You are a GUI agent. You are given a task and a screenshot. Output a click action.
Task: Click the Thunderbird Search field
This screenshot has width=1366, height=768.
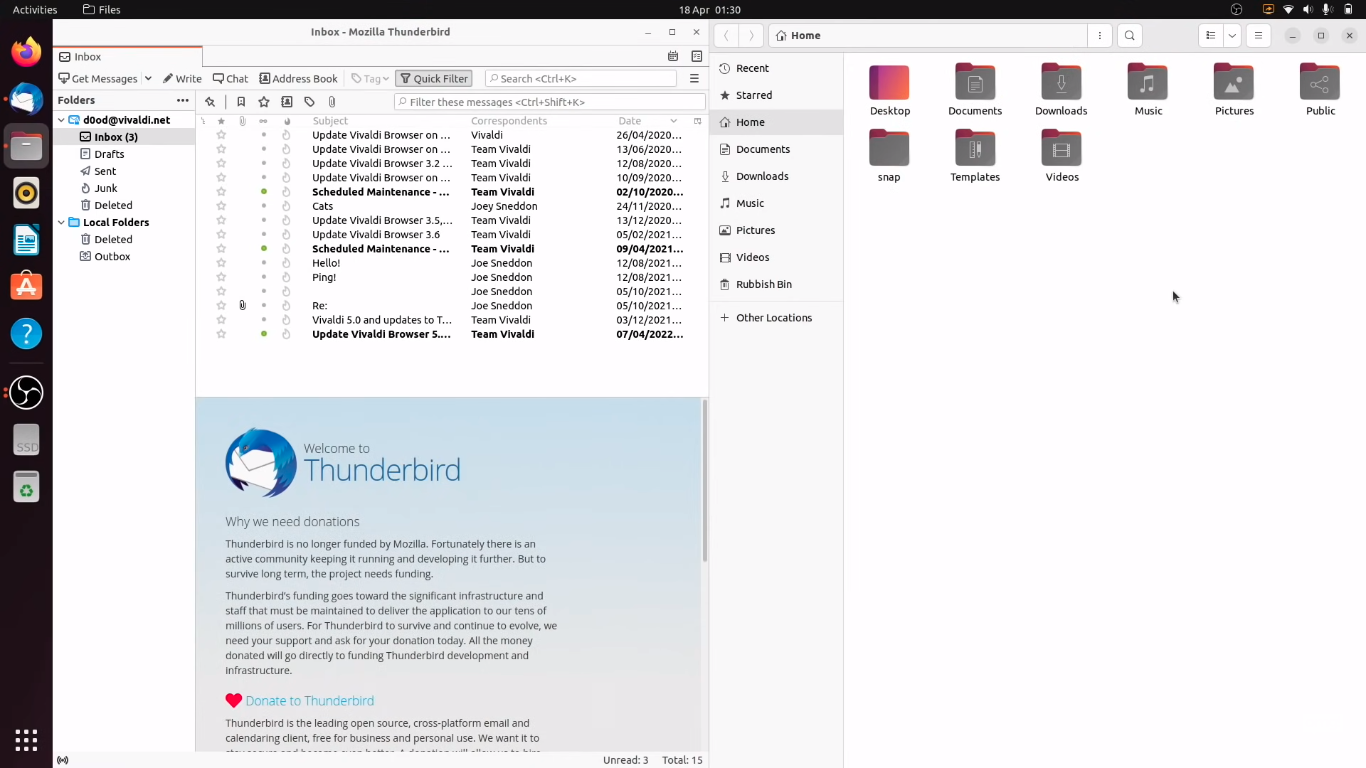581,79
